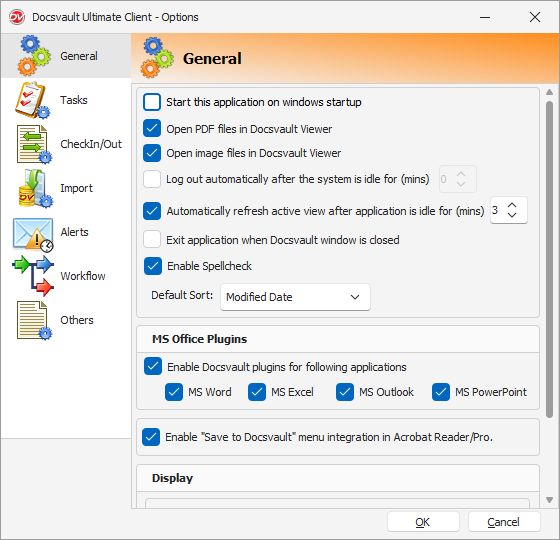Open the Default Sort dropdown
This screenshot has height=540, width=560.
(x=295, y=297)
